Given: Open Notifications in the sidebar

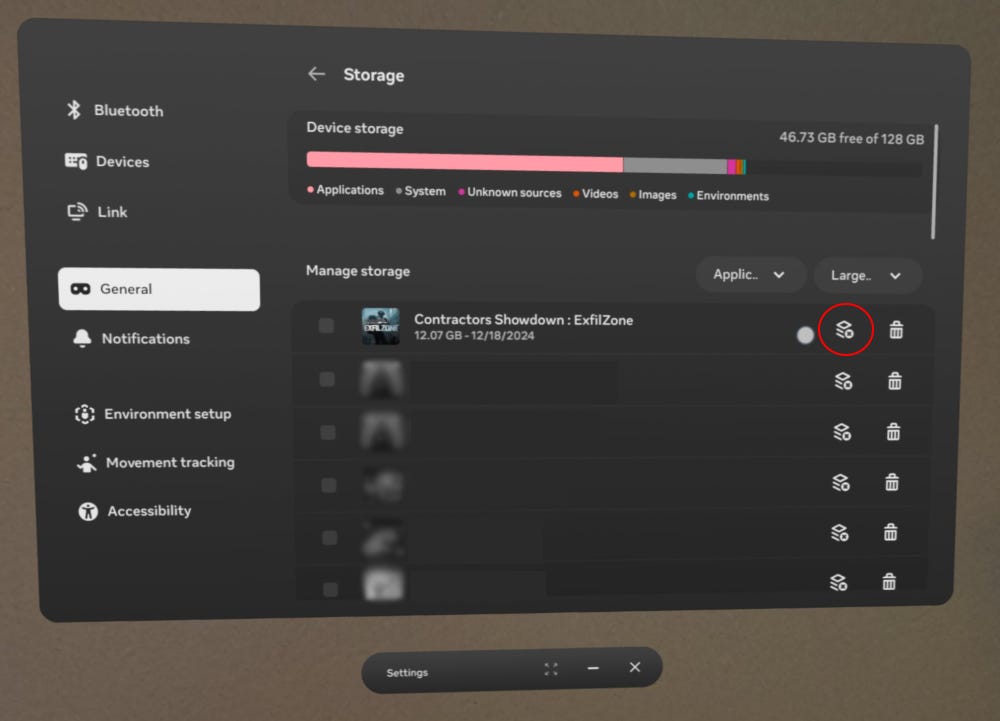Looking at the screenshot, I should tap(131, 339).
